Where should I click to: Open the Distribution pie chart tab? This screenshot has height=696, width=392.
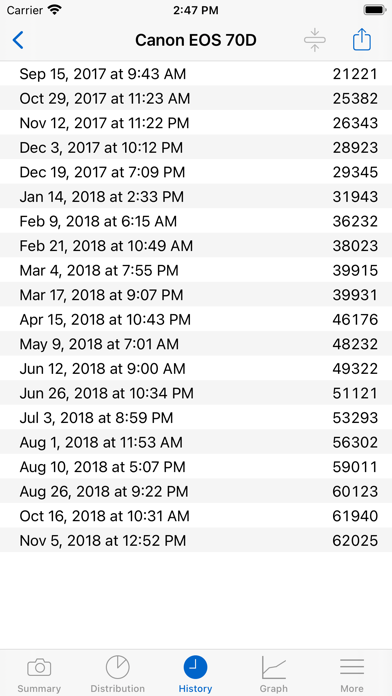click(118, 673)
